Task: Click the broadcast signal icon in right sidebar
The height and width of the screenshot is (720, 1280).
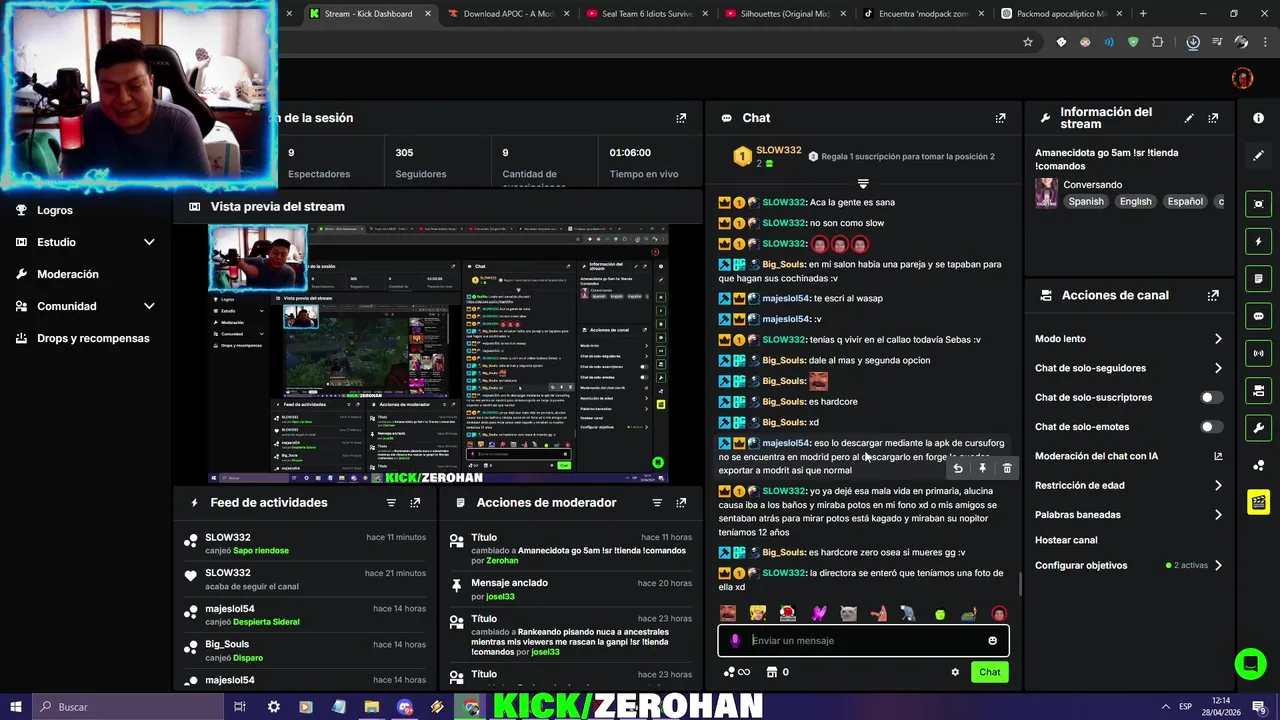Action: click(x=1258, y=353)
